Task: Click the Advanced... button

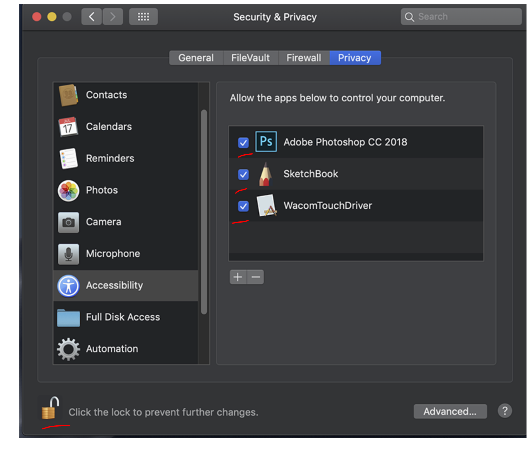Action: tap(450, 411)
